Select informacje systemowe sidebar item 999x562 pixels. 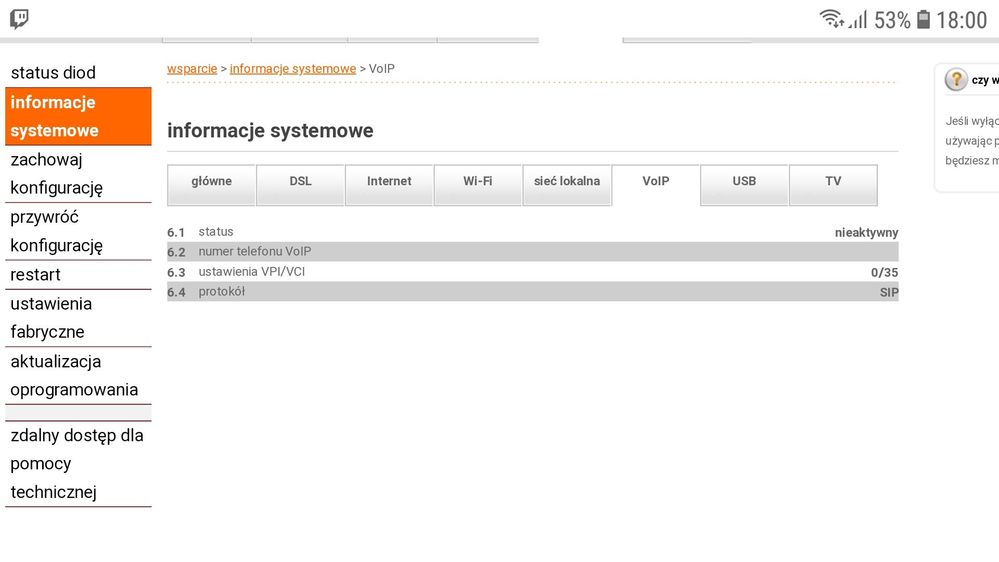pyautogui.click(x=78, y=117)
